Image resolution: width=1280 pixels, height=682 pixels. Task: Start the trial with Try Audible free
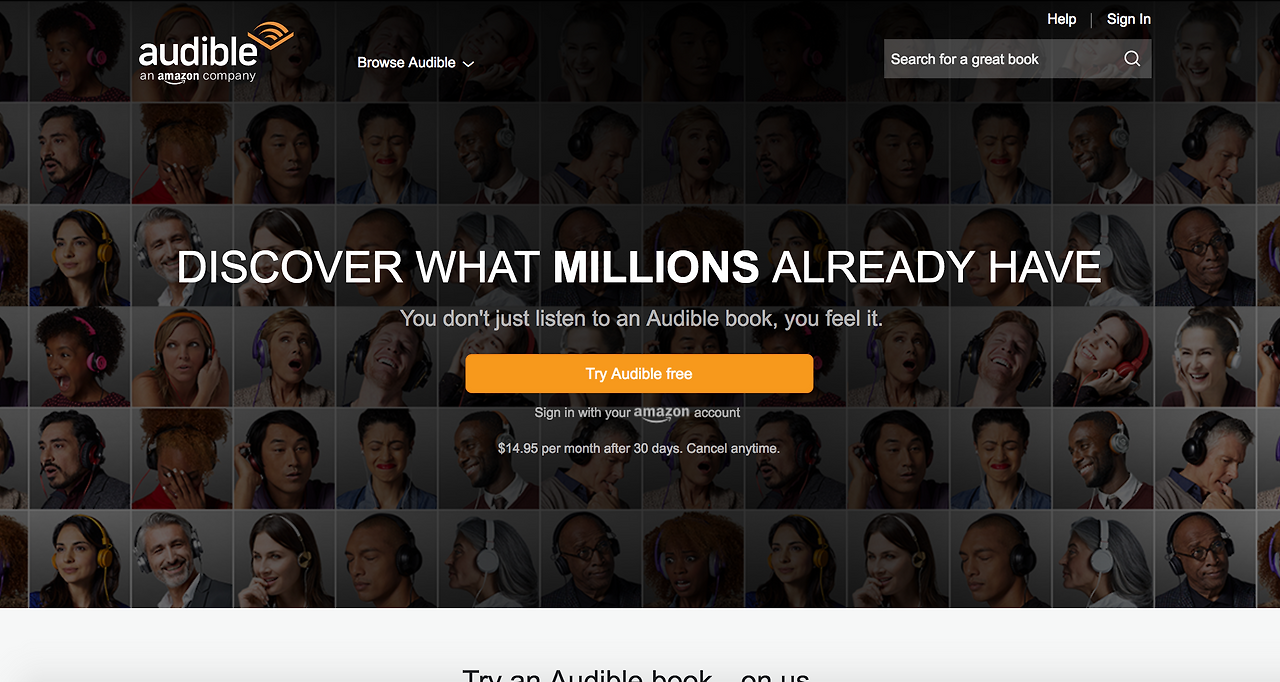(639, 373)
